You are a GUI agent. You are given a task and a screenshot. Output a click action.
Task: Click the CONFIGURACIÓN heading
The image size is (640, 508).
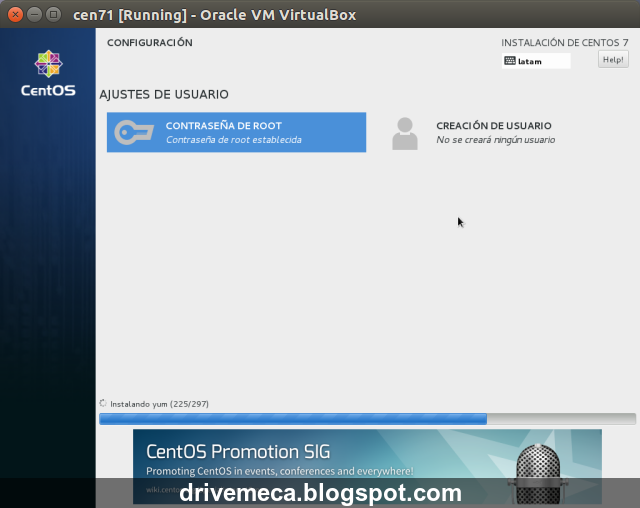pyautogui.click(x=150, y=43)
